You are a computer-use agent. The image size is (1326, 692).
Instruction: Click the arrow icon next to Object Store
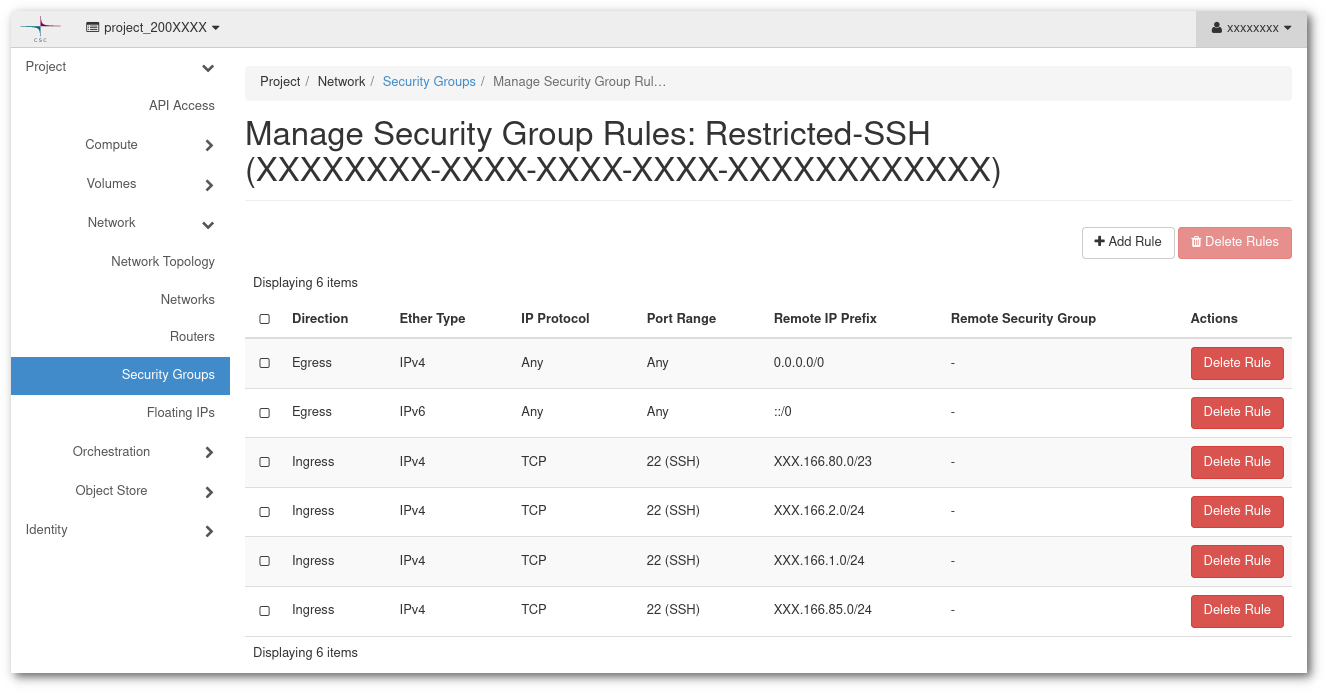[209, 492]
